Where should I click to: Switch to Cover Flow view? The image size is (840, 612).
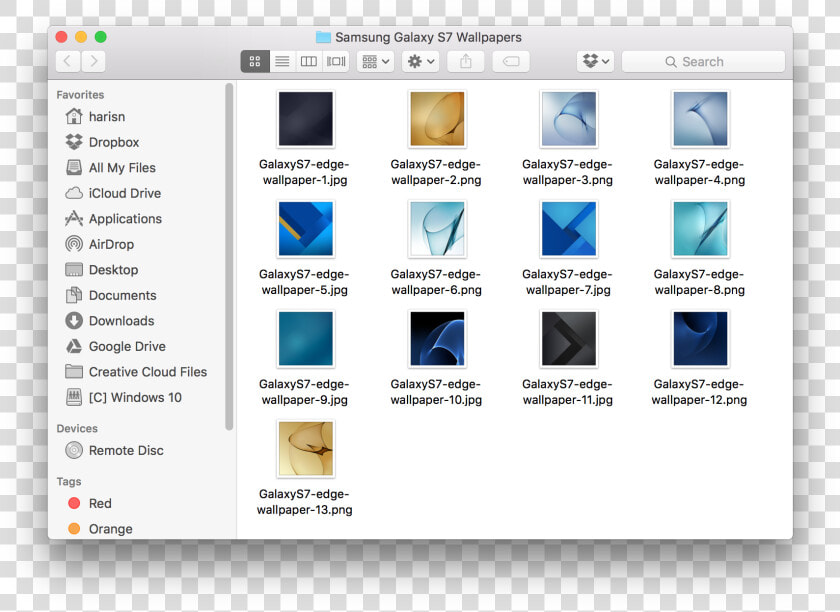(x=336, y=62)
